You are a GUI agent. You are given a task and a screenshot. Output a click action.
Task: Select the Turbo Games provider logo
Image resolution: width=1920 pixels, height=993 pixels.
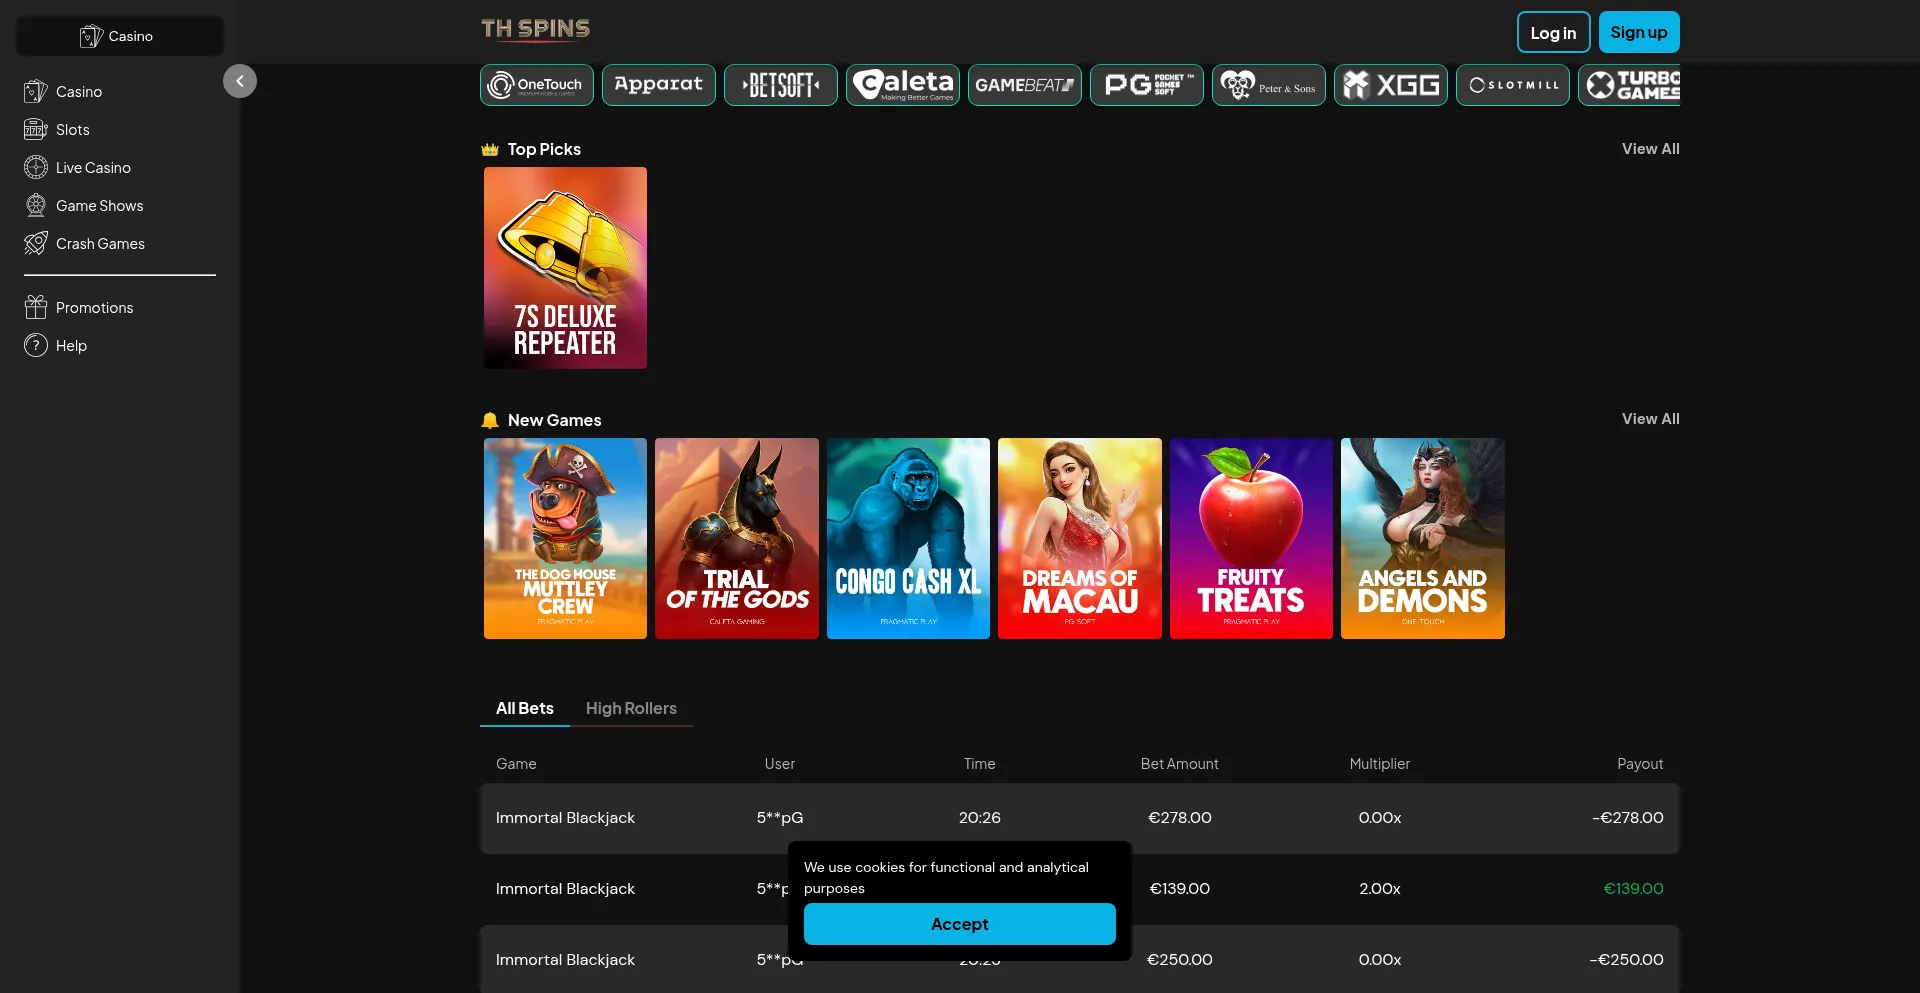click(x=1630, y=85)
